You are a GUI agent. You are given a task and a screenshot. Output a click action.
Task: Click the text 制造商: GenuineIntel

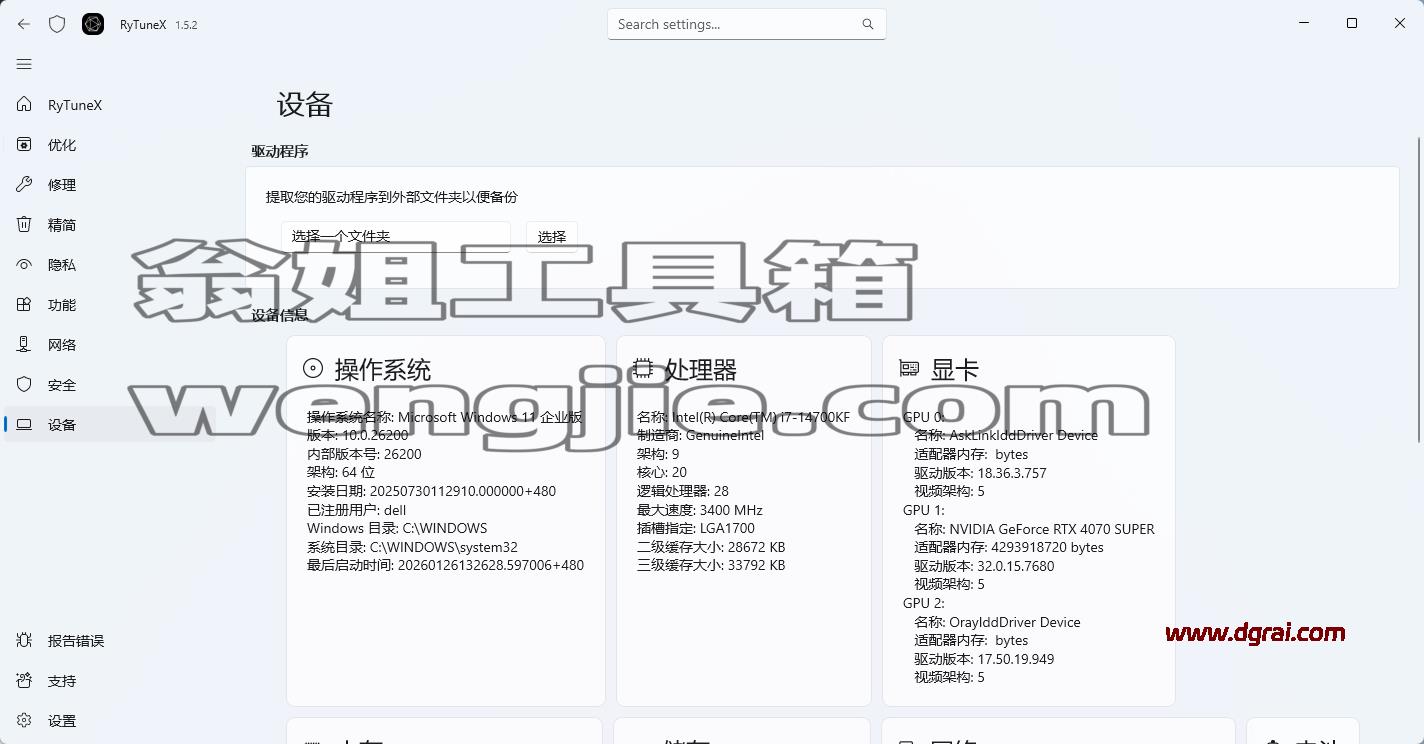(700, 435)
